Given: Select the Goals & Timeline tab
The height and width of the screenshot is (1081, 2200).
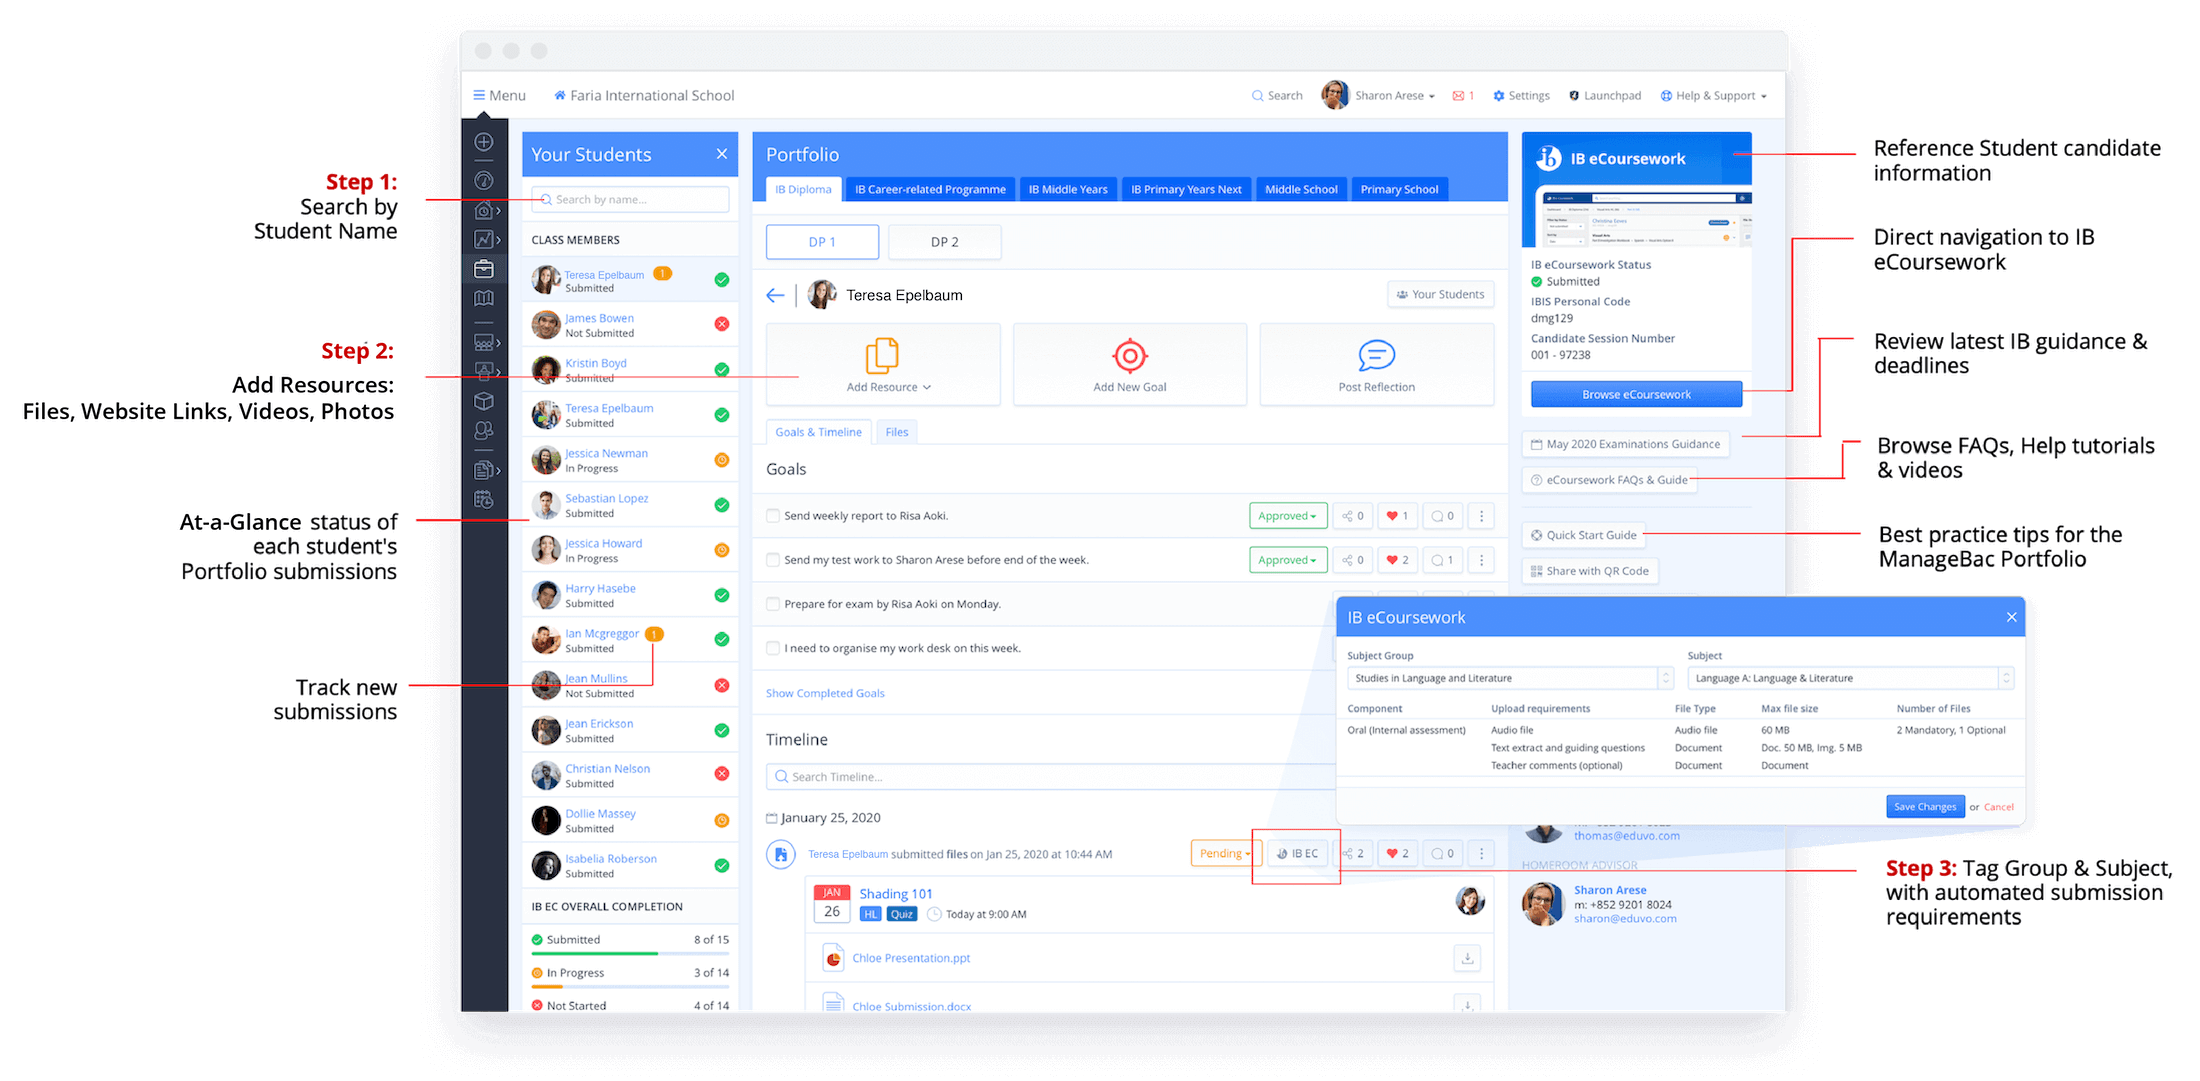Looking at the screenshot, I should point(818,432).
